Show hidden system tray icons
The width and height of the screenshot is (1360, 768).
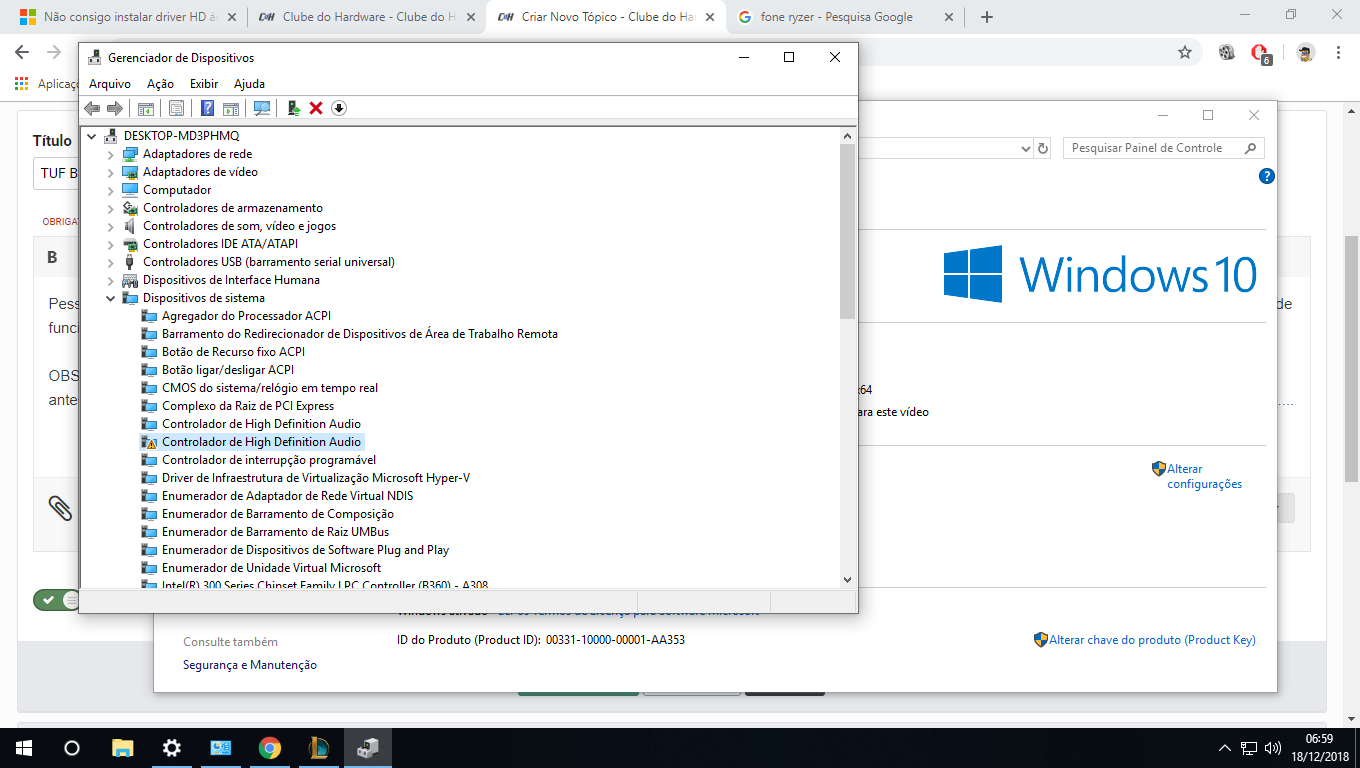pos(1225,748)
